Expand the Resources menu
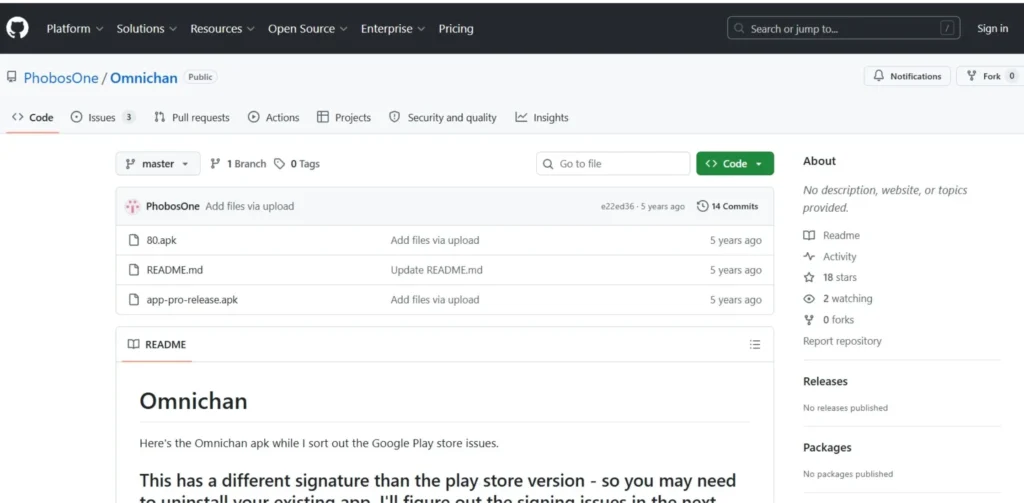 point(222,29)
